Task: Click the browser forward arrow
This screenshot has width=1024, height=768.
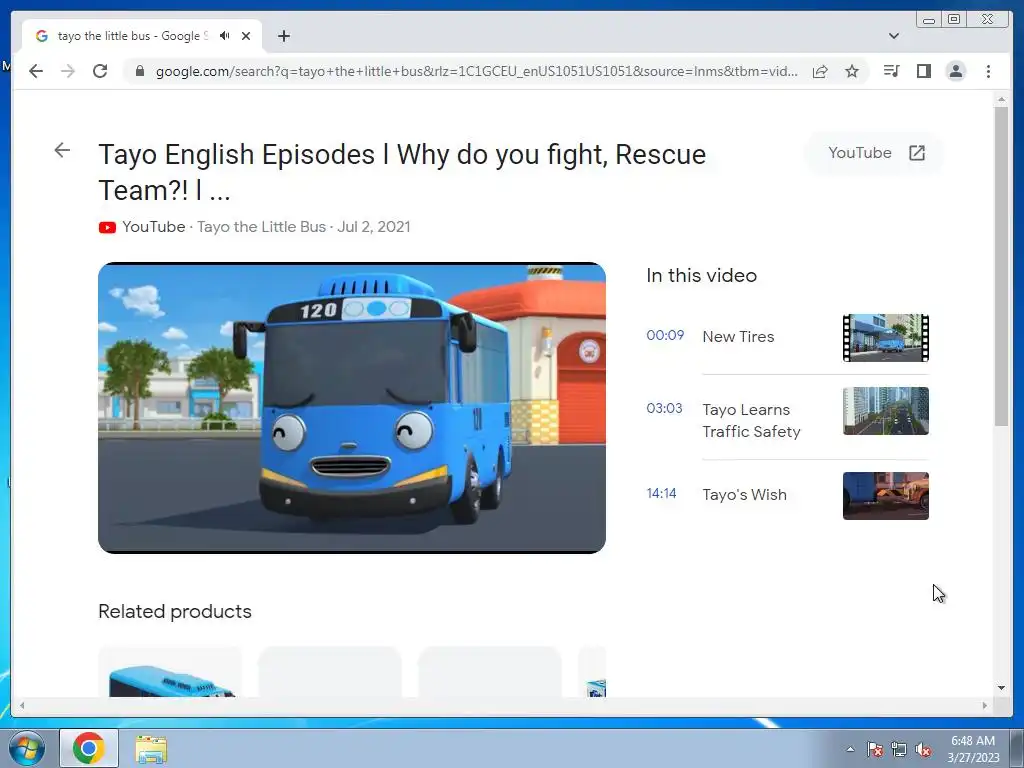Action: [x=68, y=71]
